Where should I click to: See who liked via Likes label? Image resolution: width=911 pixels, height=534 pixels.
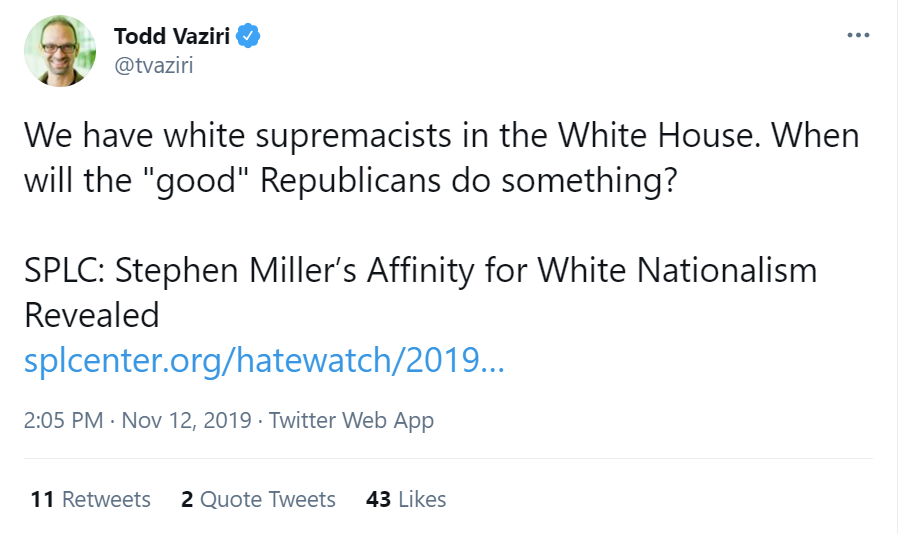tap(422, 499)
